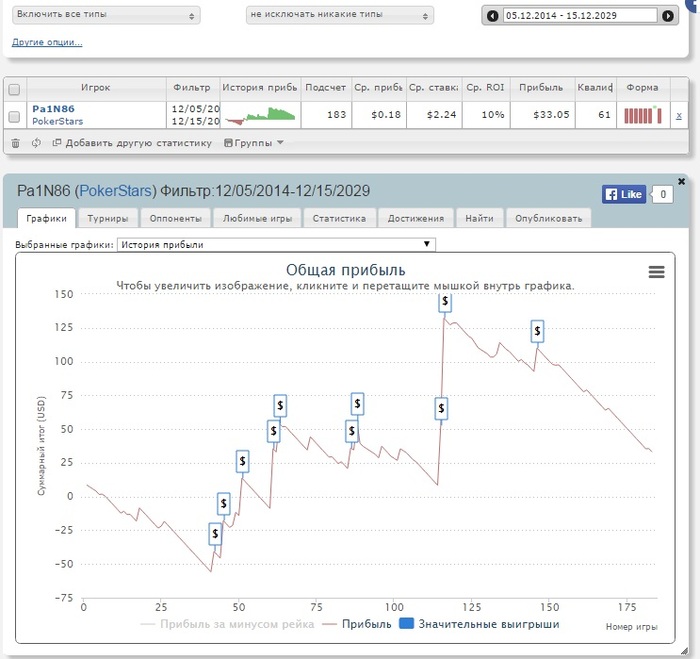Screen dimensions: 700x659
Task: Click the Facebook Like button
Action: point(624,194)
